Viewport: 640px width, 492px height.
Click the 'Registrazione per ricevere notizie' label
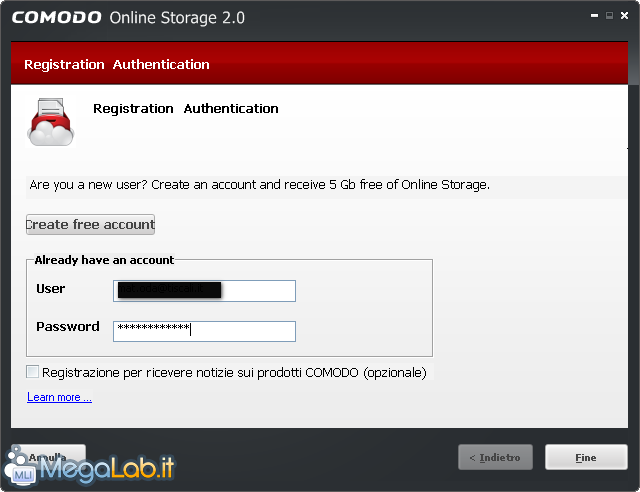234,372
